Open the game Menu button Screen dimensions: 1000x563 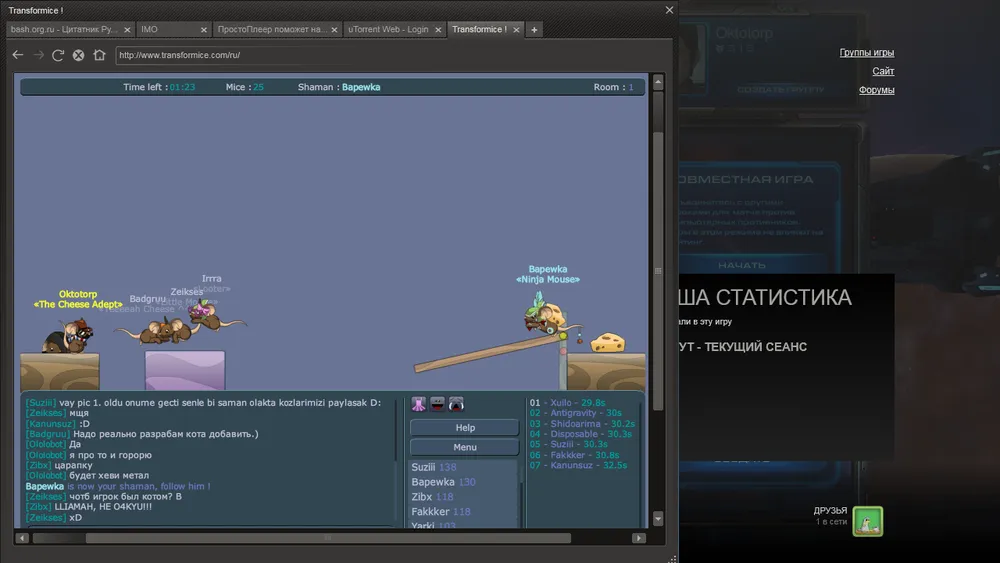click(x=465, y=448)
